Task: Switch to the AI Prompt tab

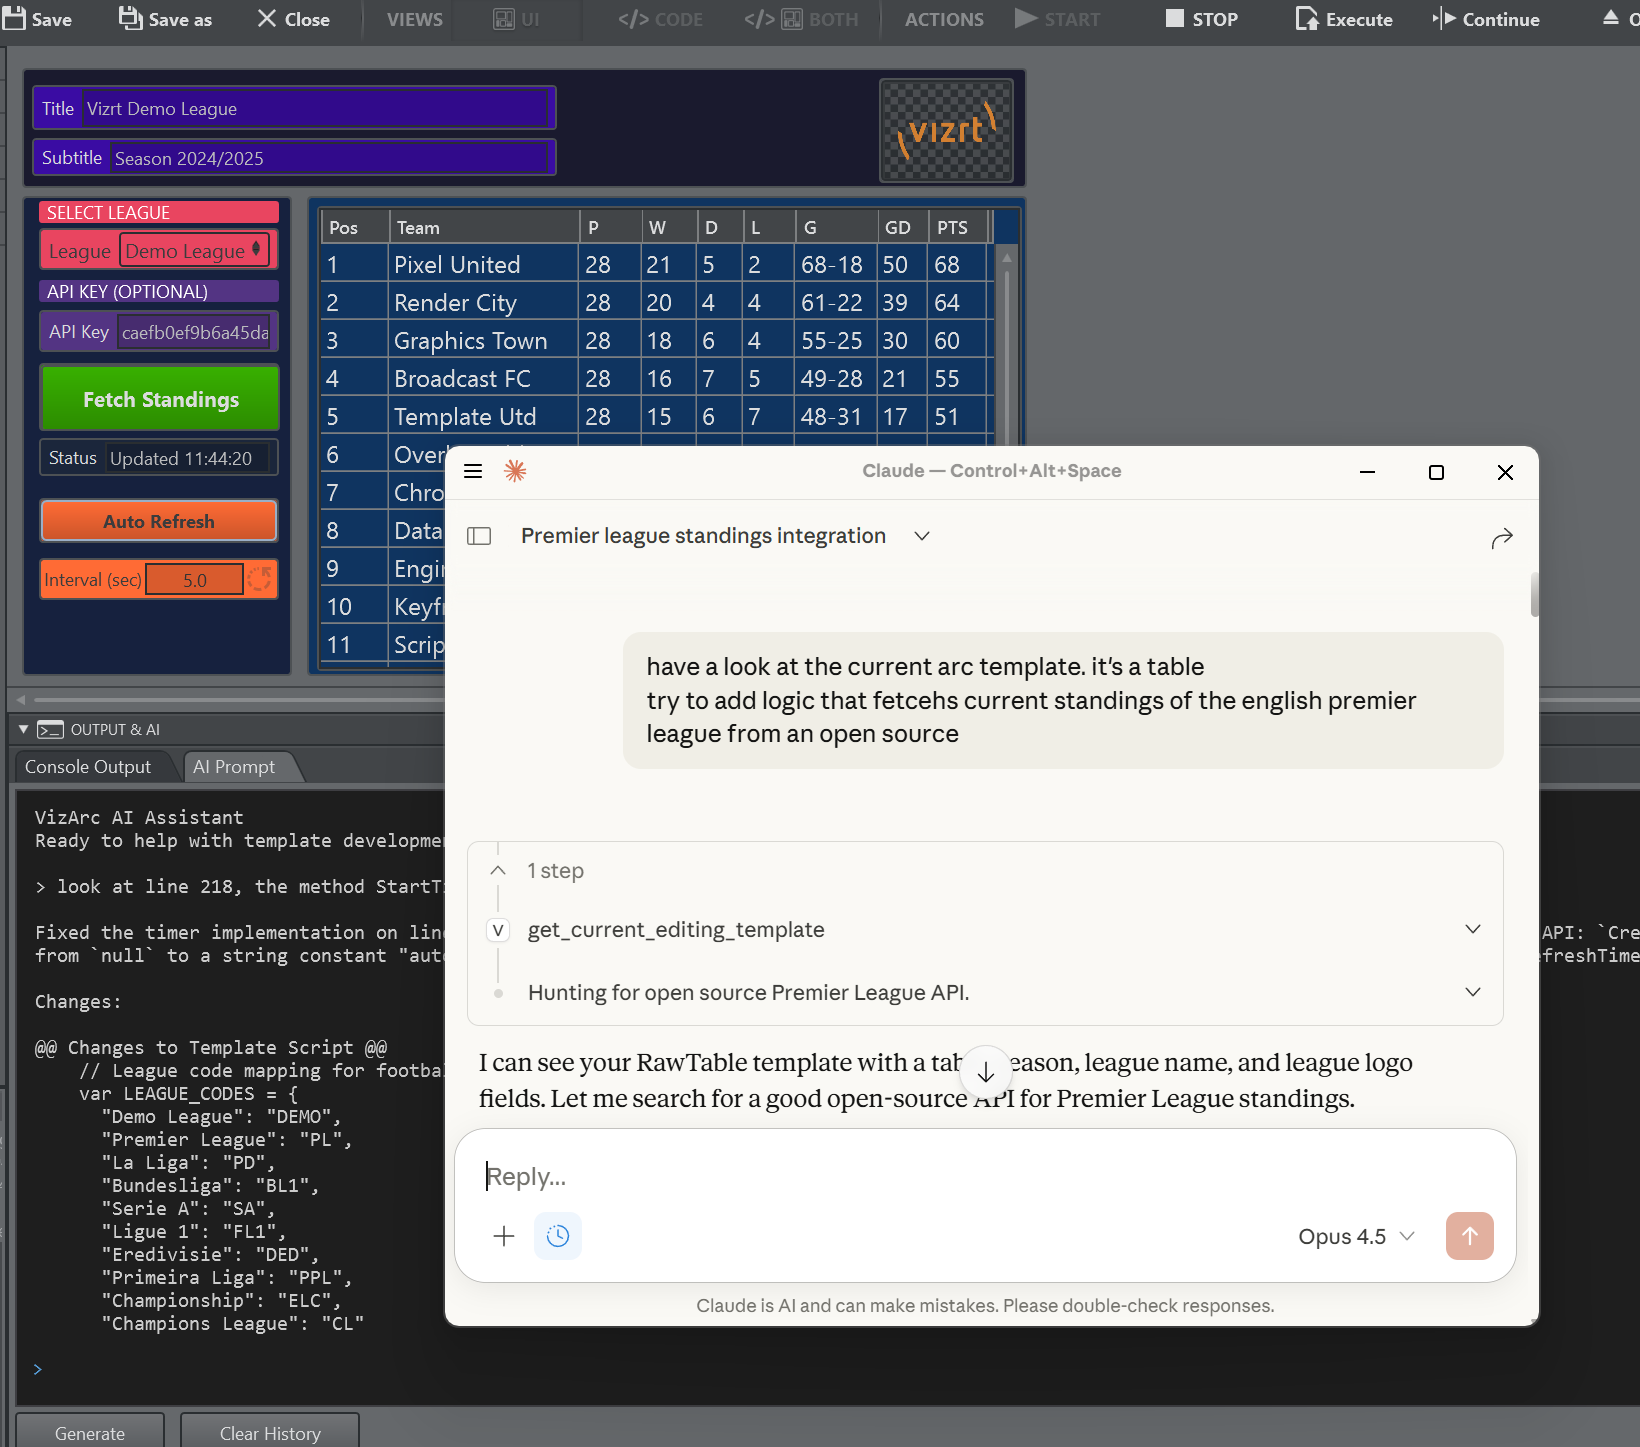Action: point(234,767)
